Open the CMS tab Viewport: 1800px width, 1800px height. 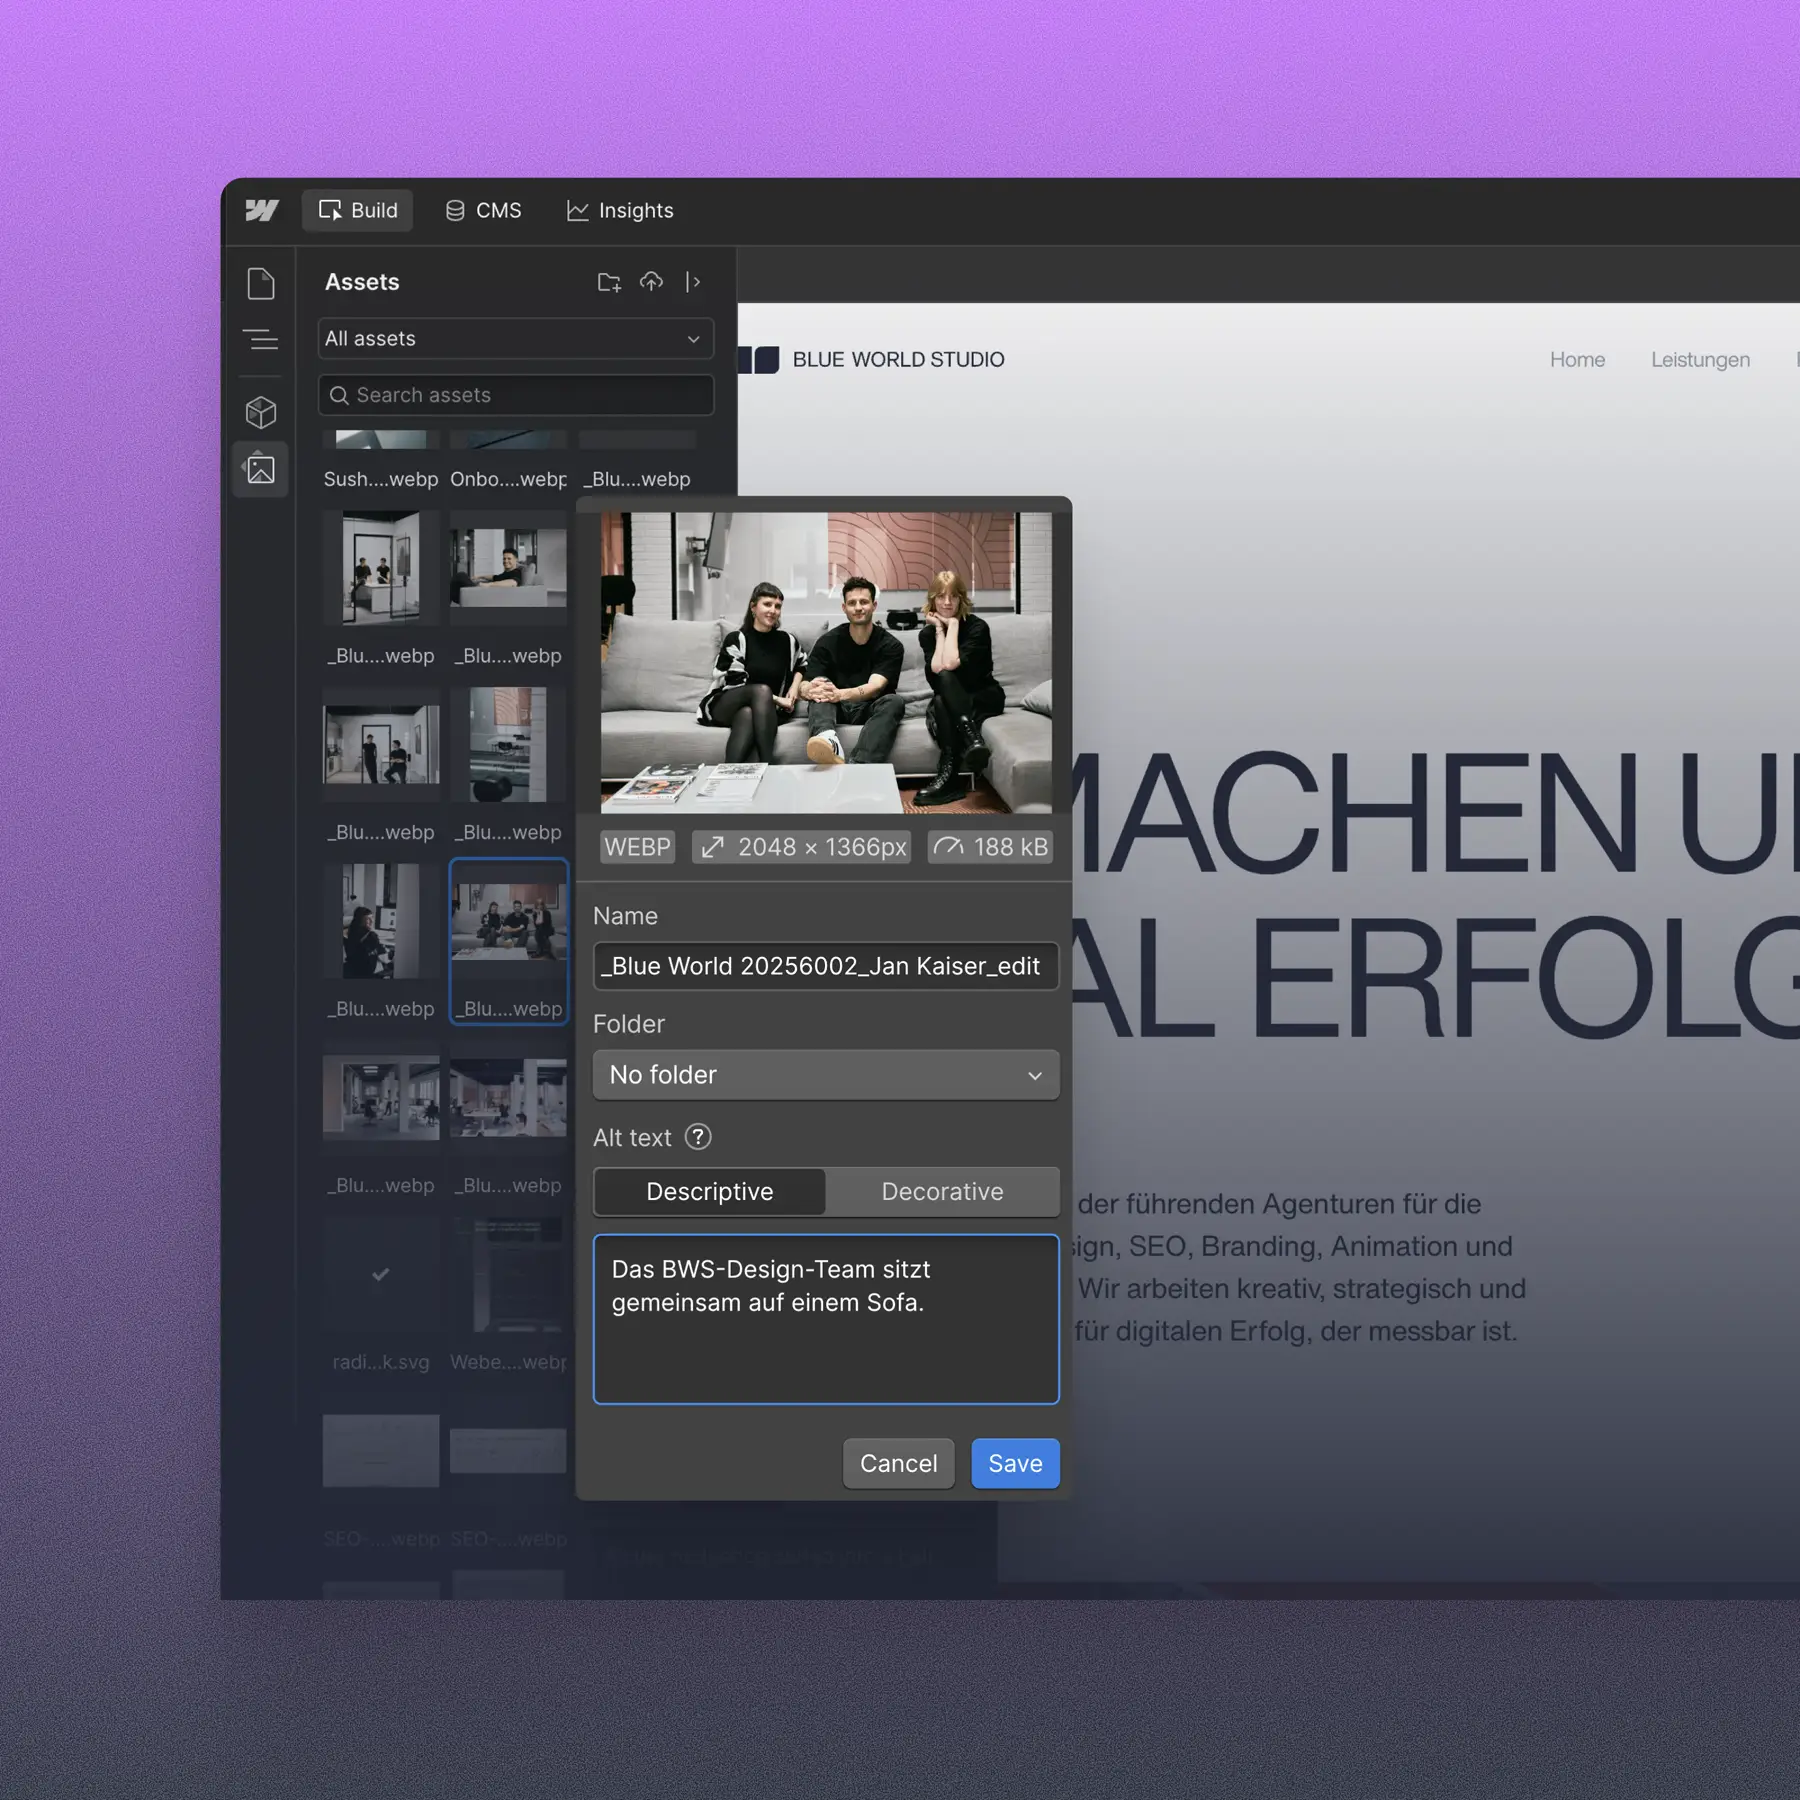[483, 210]
